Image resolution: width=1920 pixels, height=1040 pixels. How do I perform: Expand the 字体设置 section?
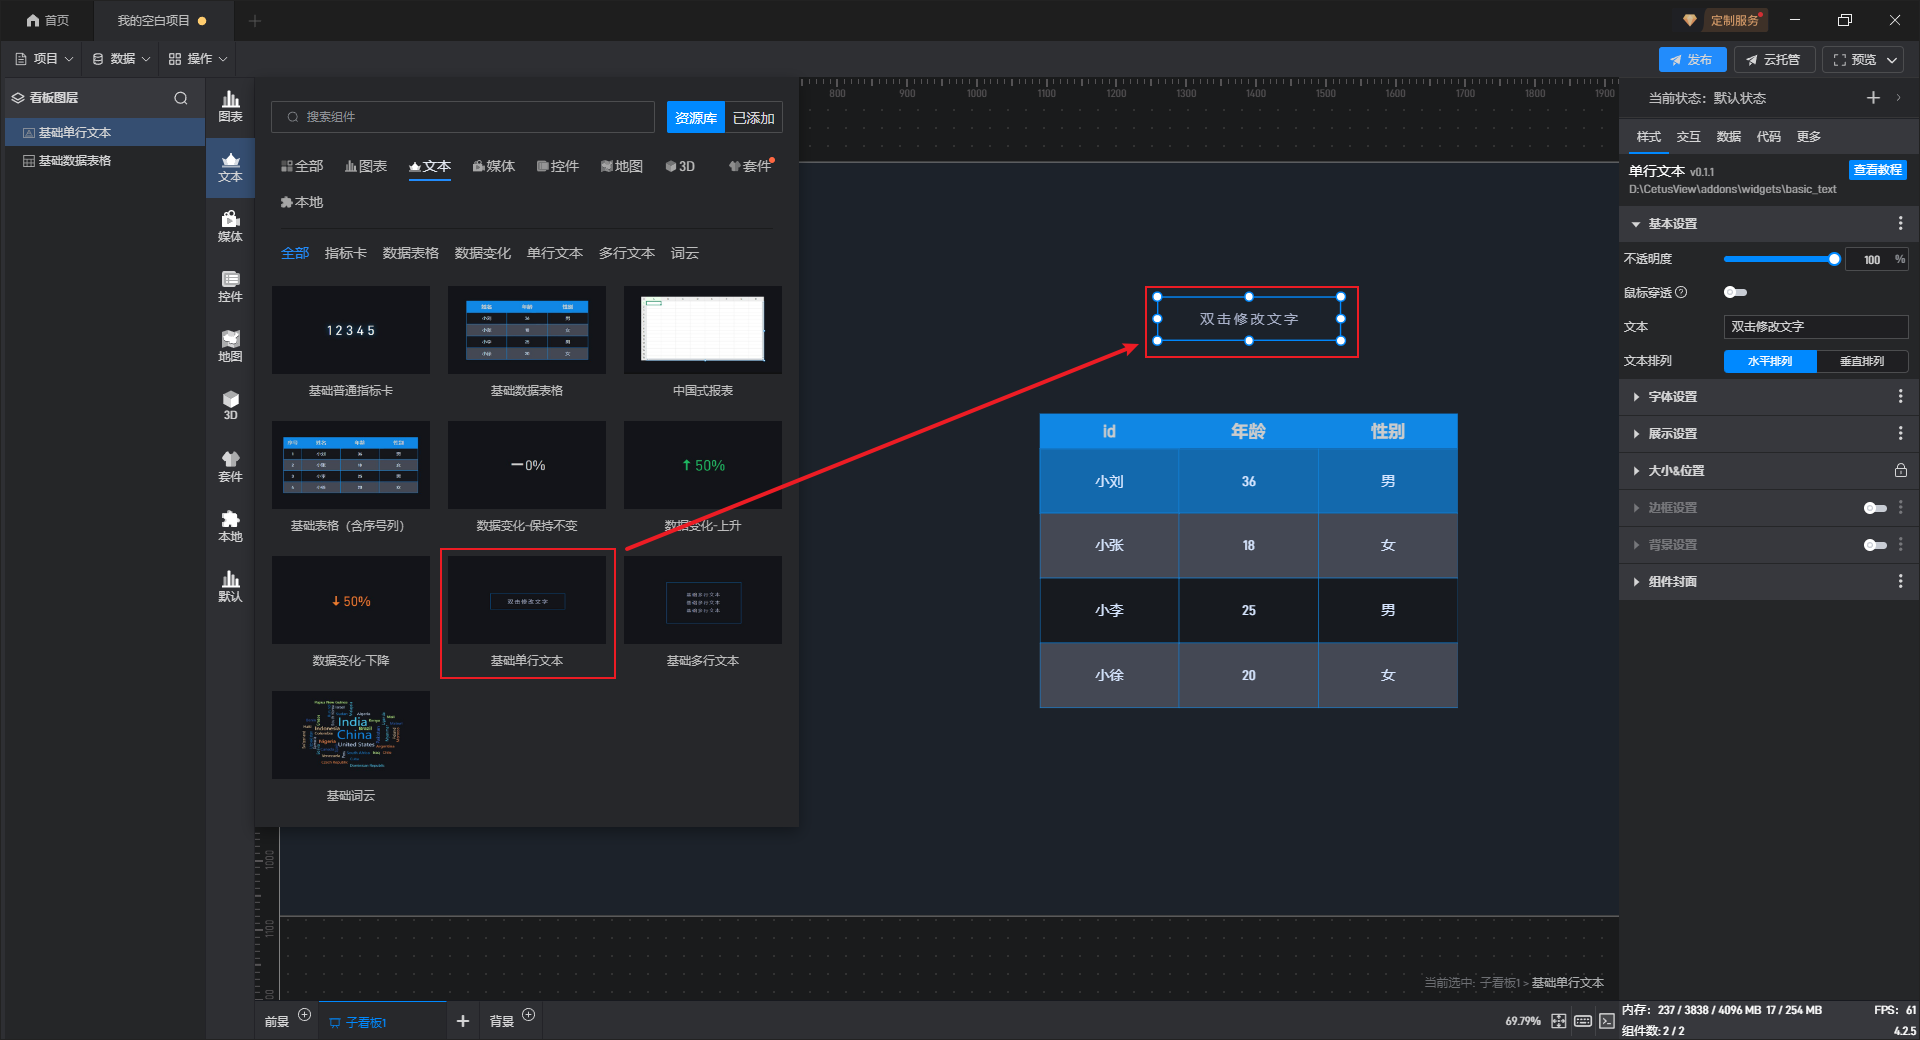point(1636,397)
